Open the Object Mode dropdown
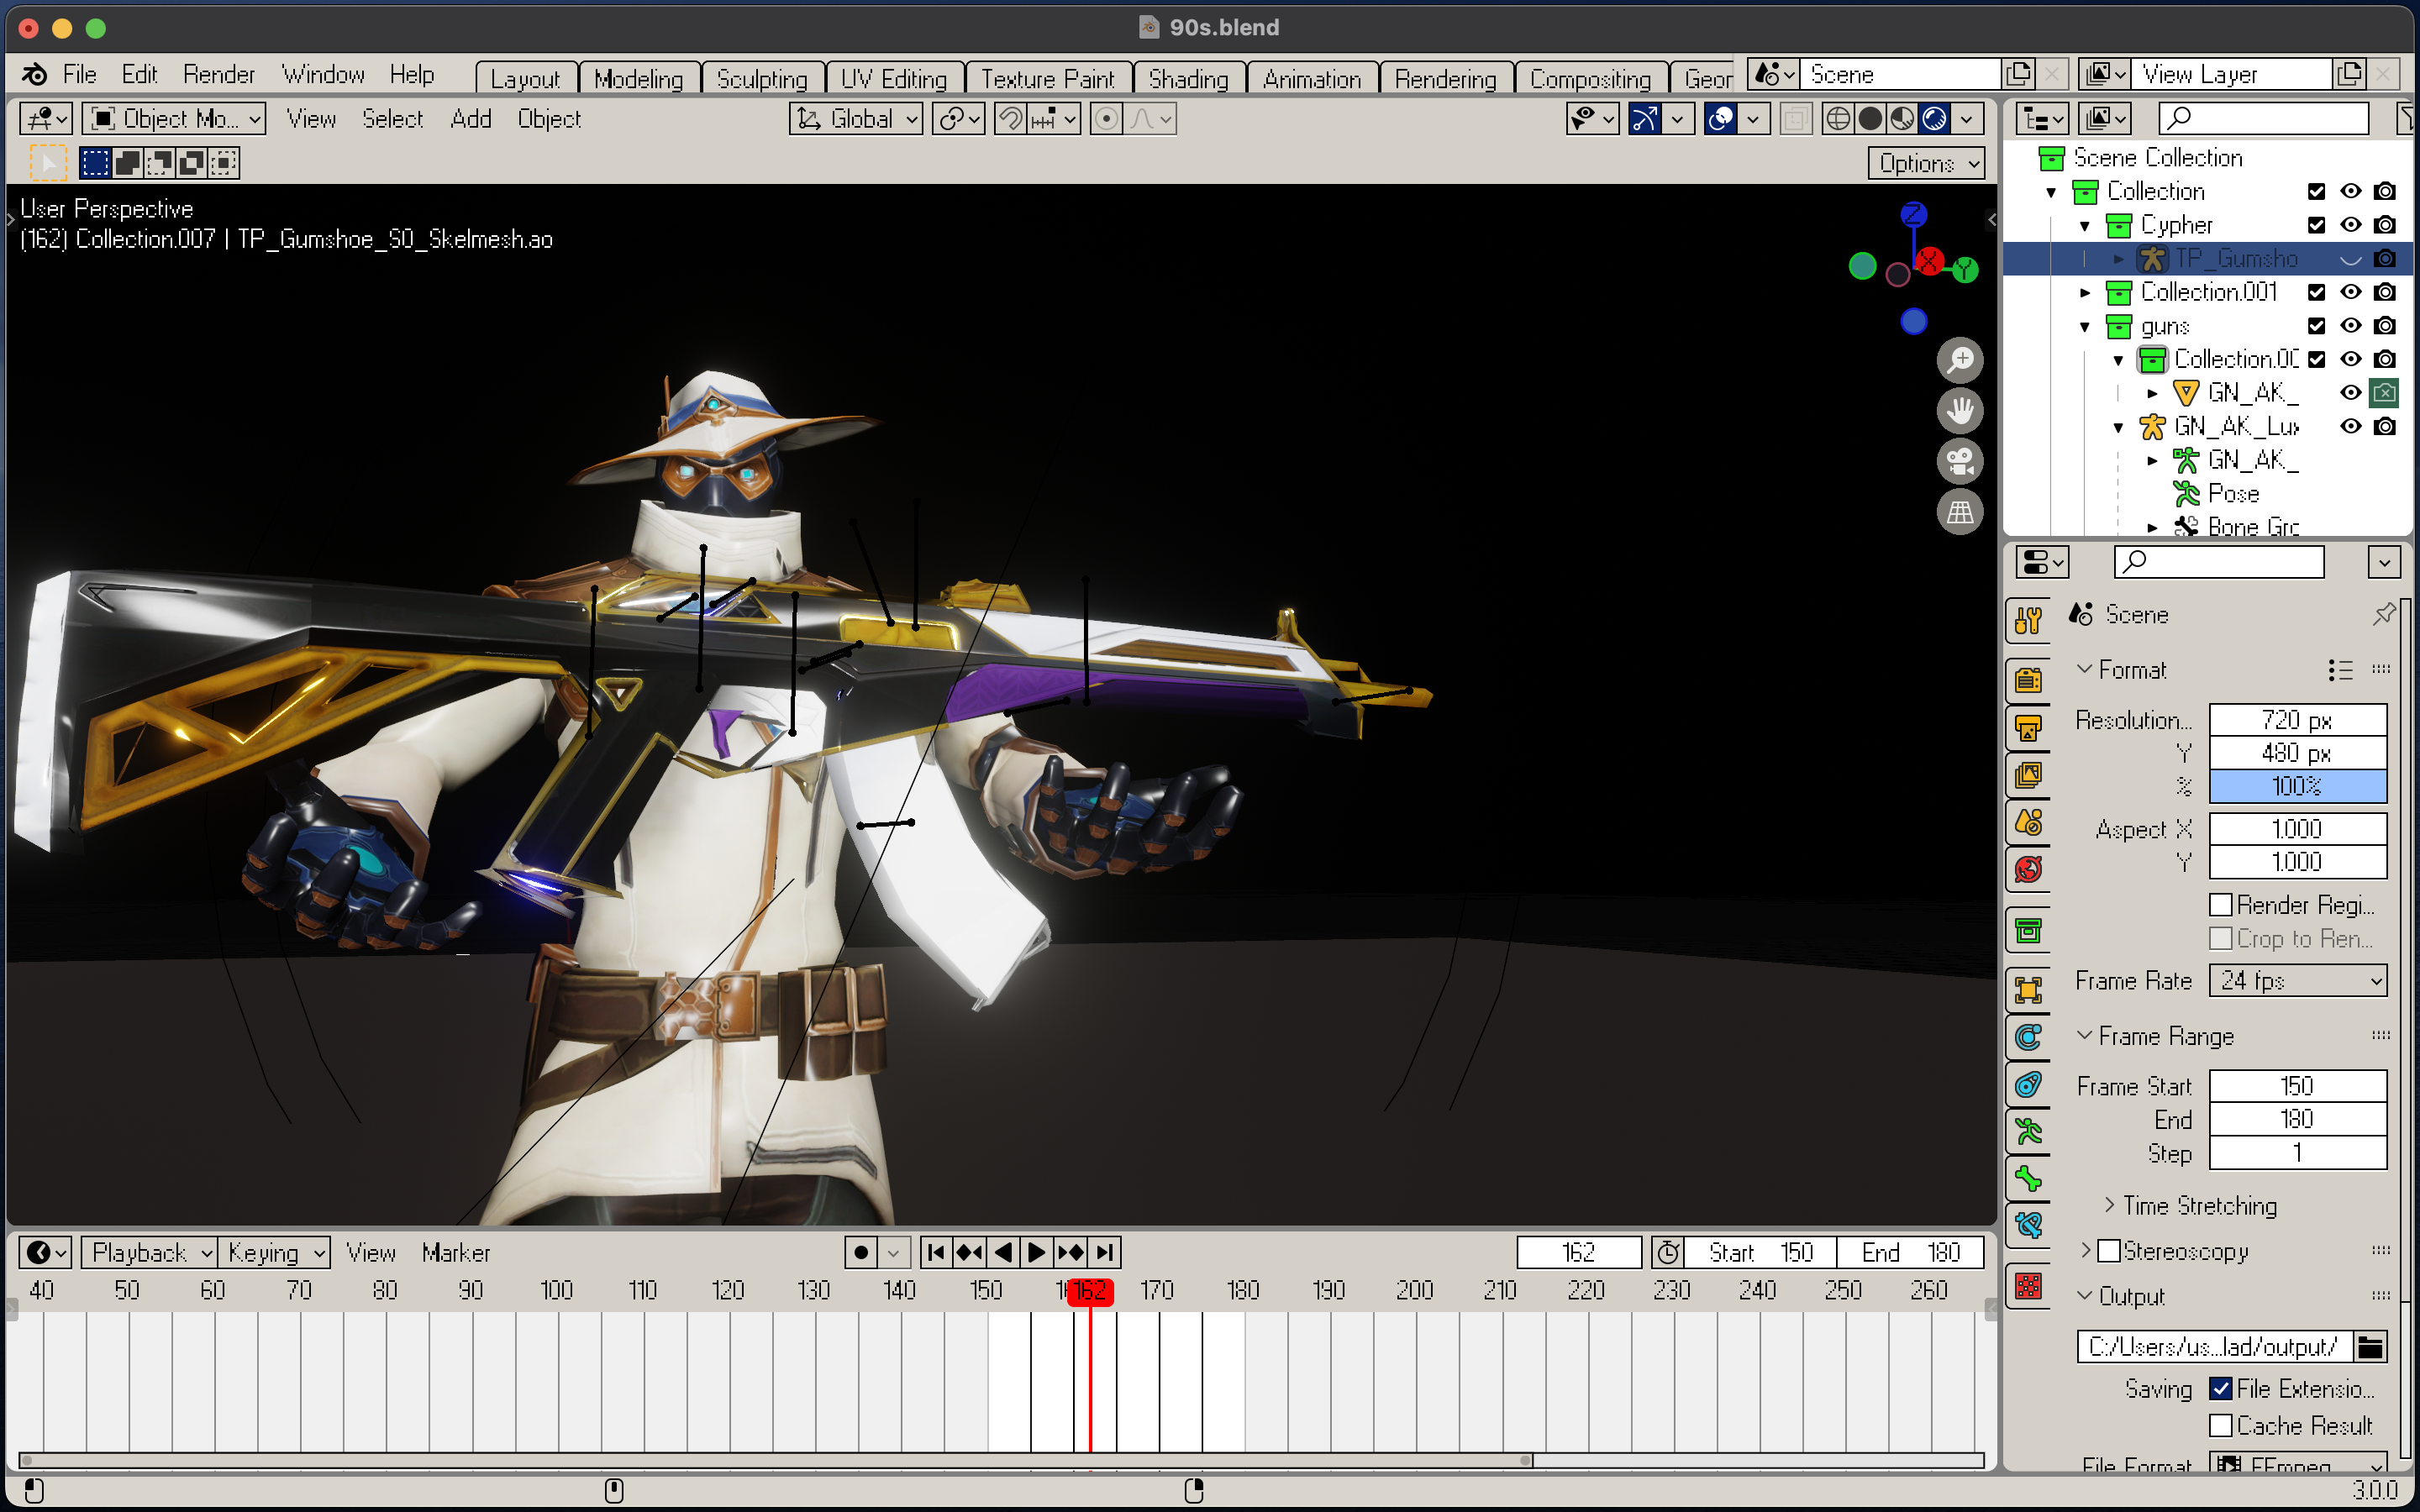The image size is (2420, 1512). (174, 119)
